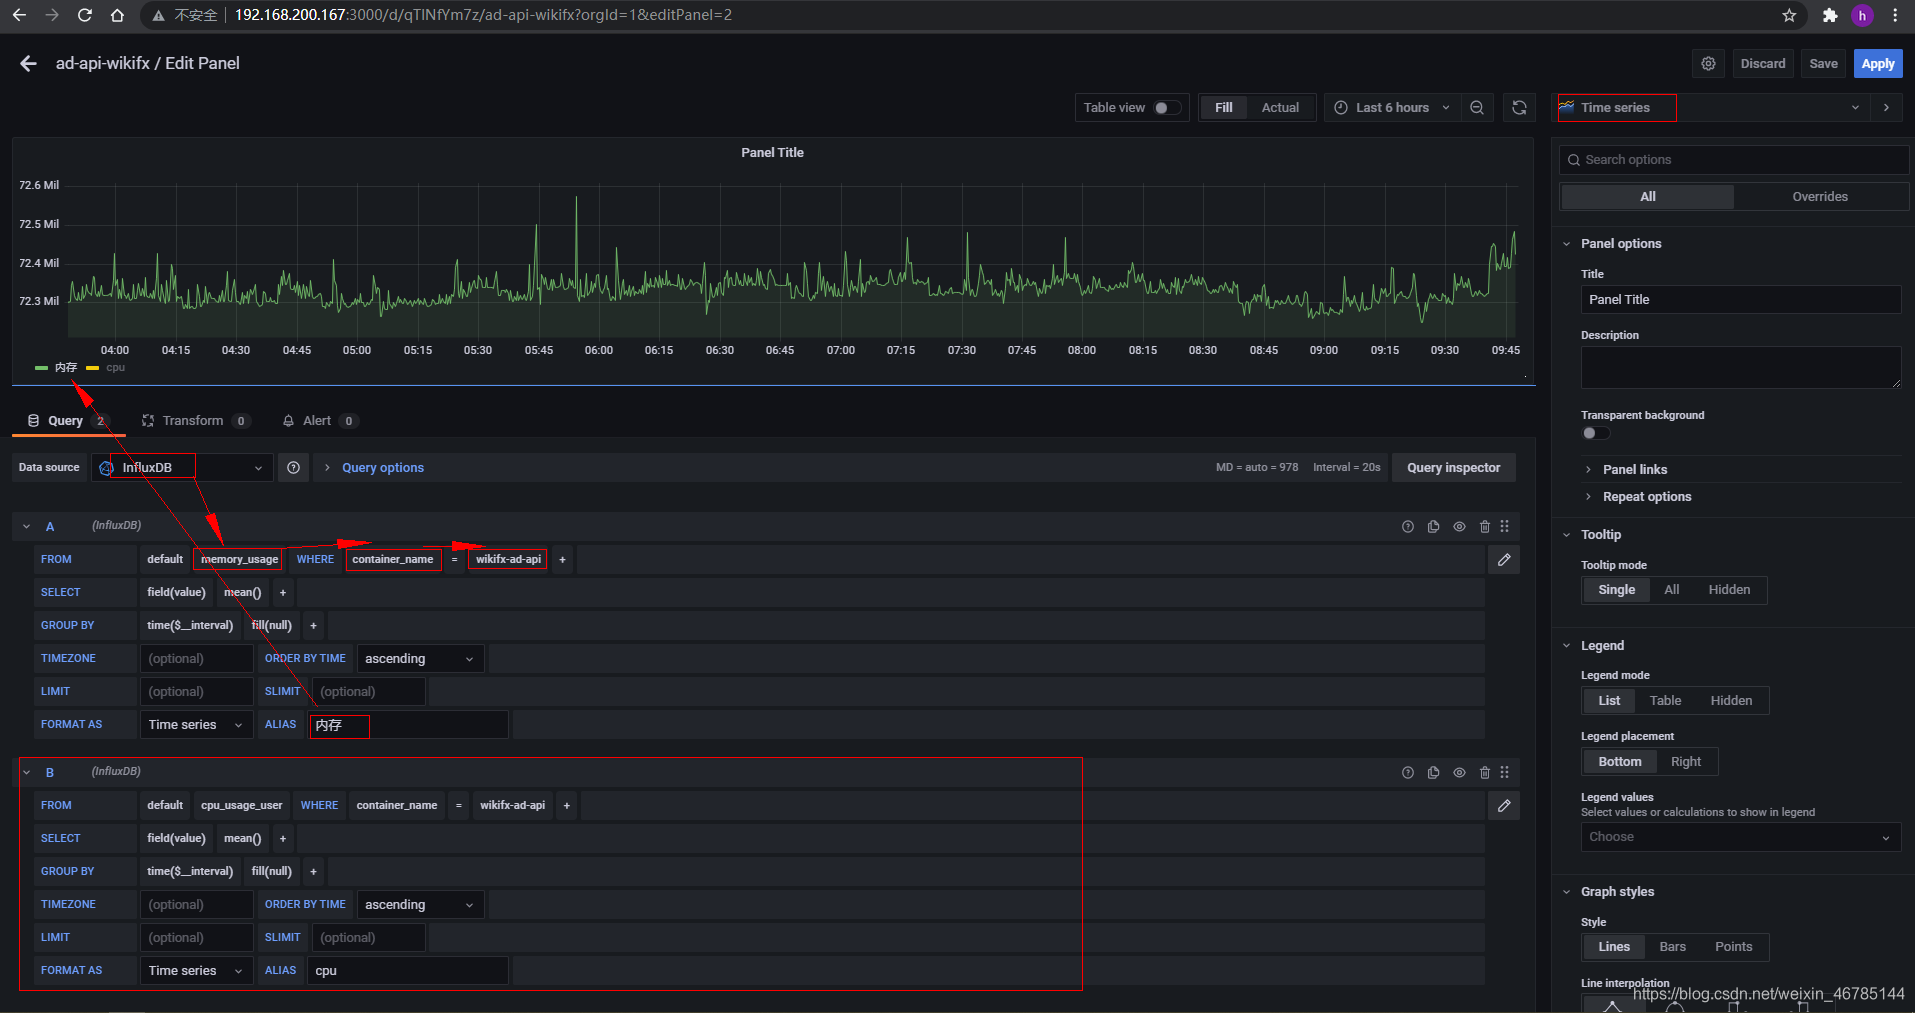The height and width of the screenshot is (1013, 1915).
Task: Expand the Panel links section
Action: tap(1635, 470)
